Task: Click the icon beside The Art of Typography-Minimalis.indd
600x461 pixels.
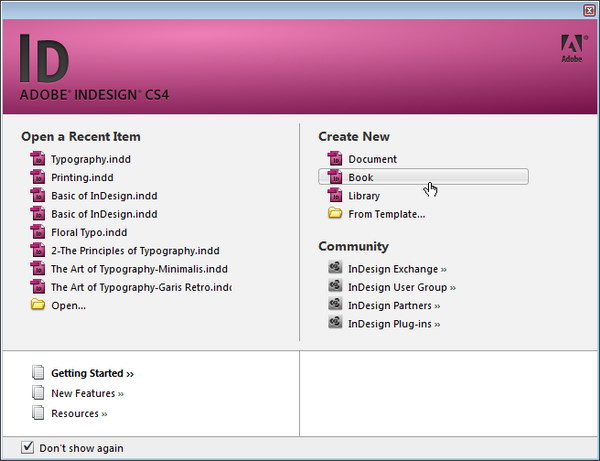Action: [38, 269]
